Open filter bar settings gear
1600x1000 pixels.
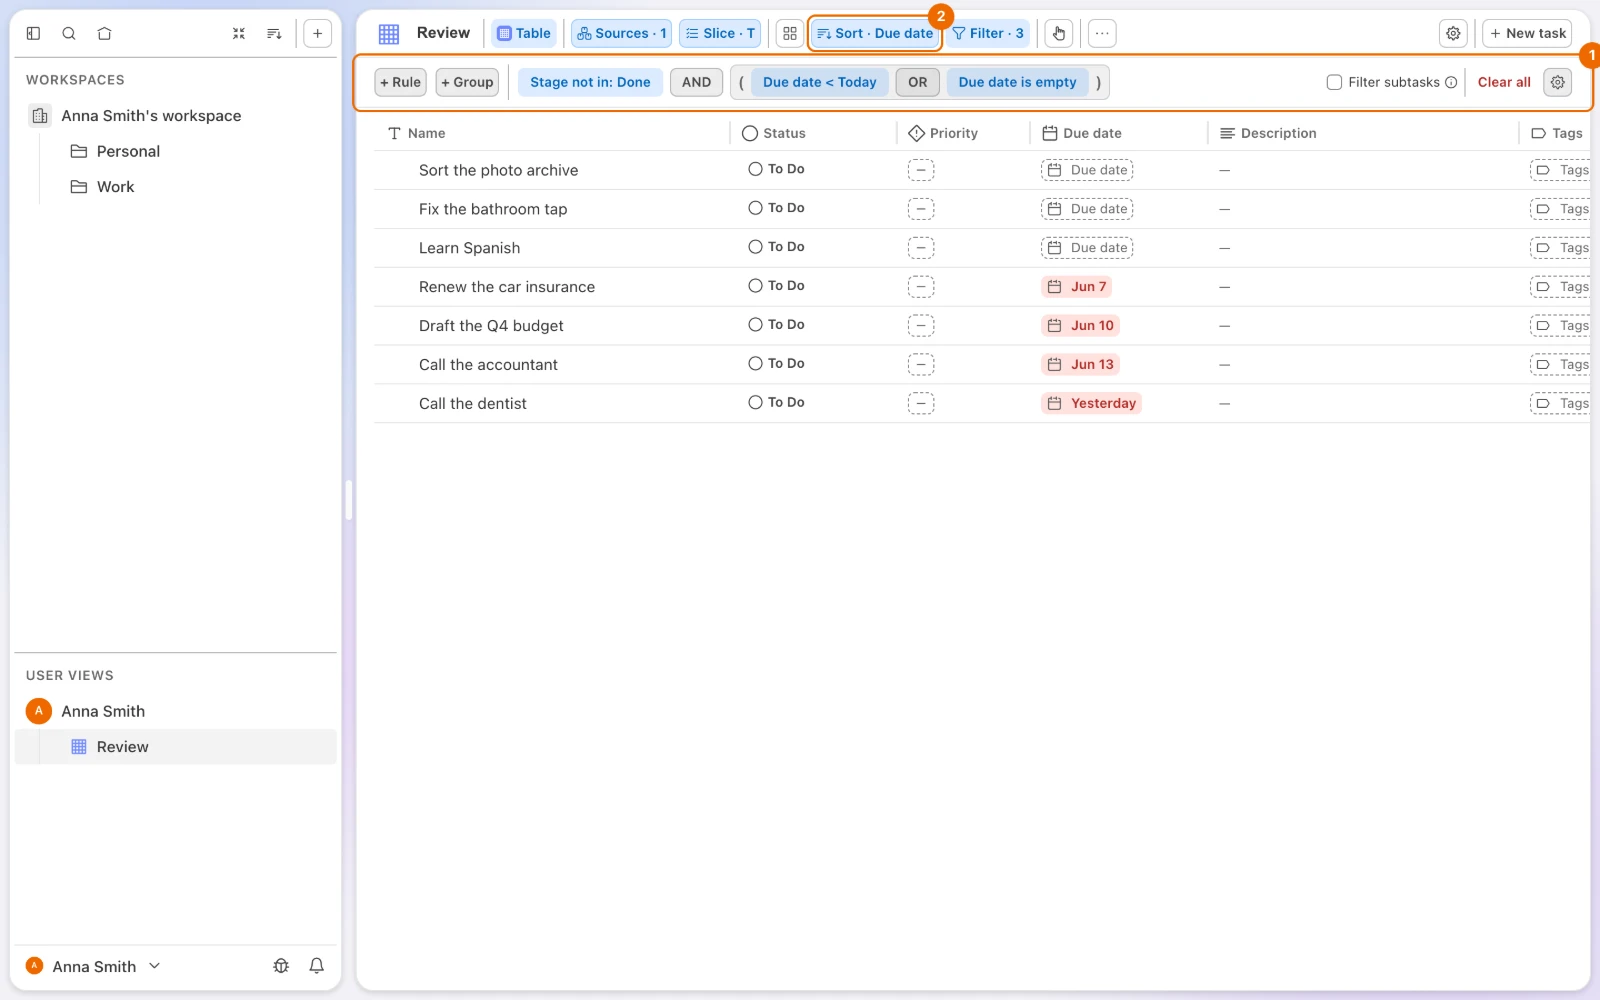coord(1557,82)
